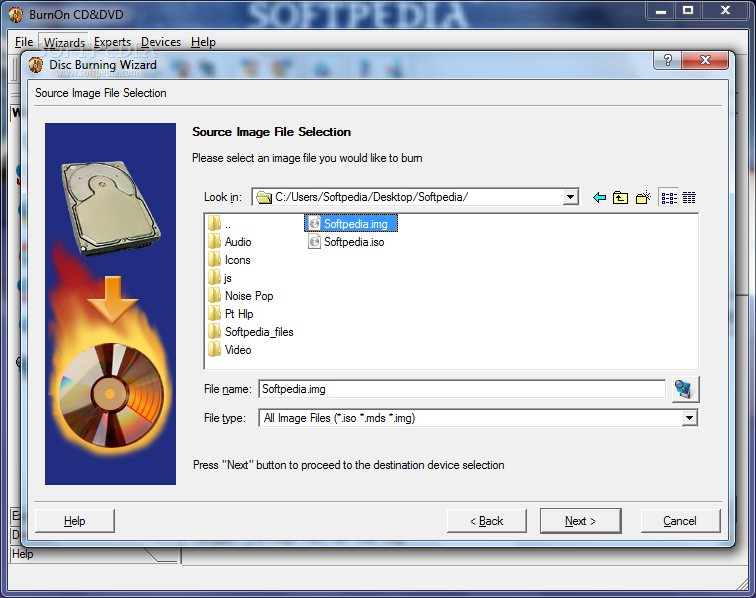Image resolution: width=756 pixels, height=598 pixels.
Task: Switch to list view icon
Action: pos(669,198)
